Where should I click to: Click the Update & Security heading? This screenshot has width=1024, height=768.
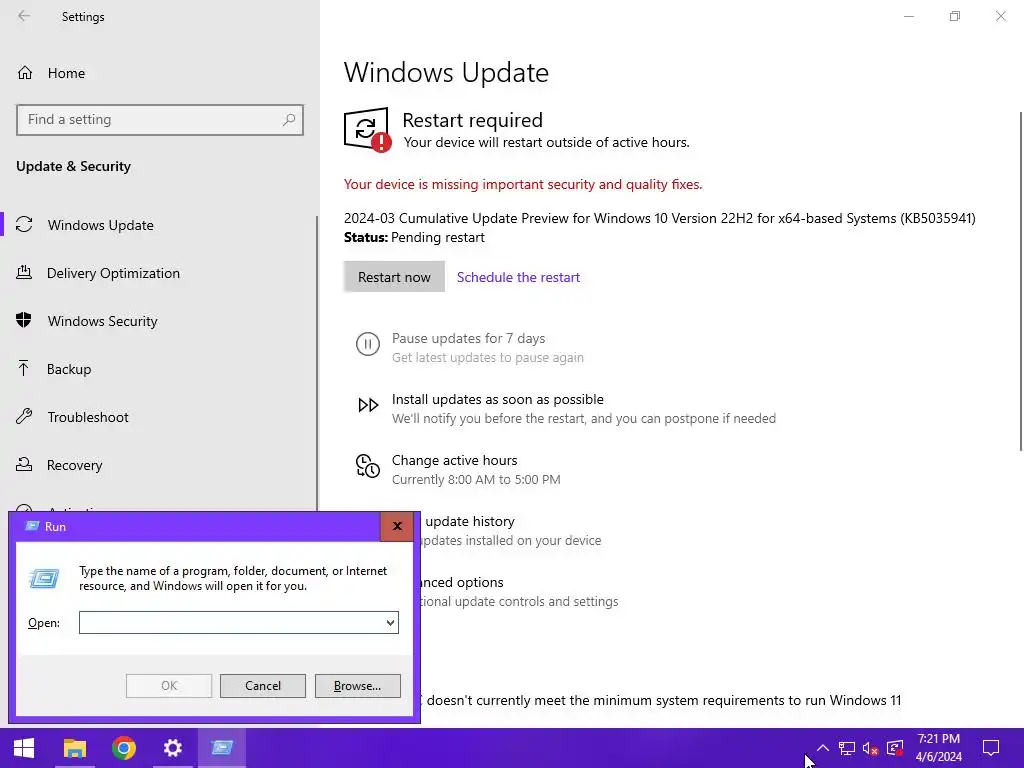73,166
